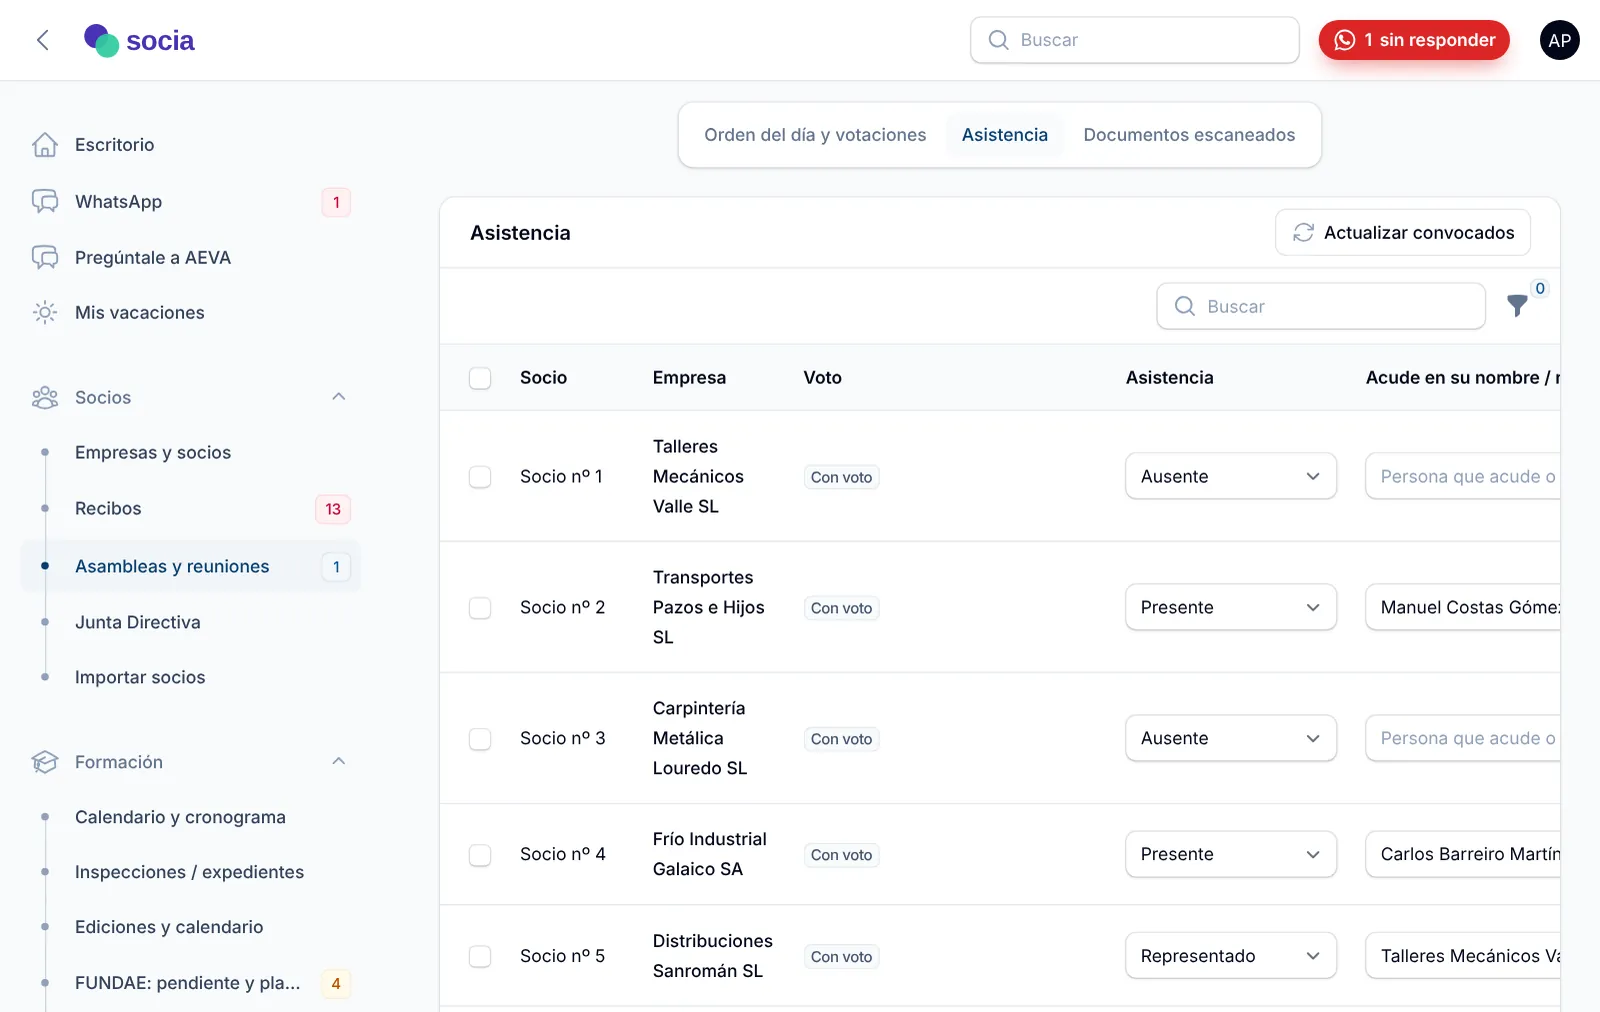The width and height of the screenshot is (1600, 1012).
Task: Open the socia logo home
Action: 139,40
